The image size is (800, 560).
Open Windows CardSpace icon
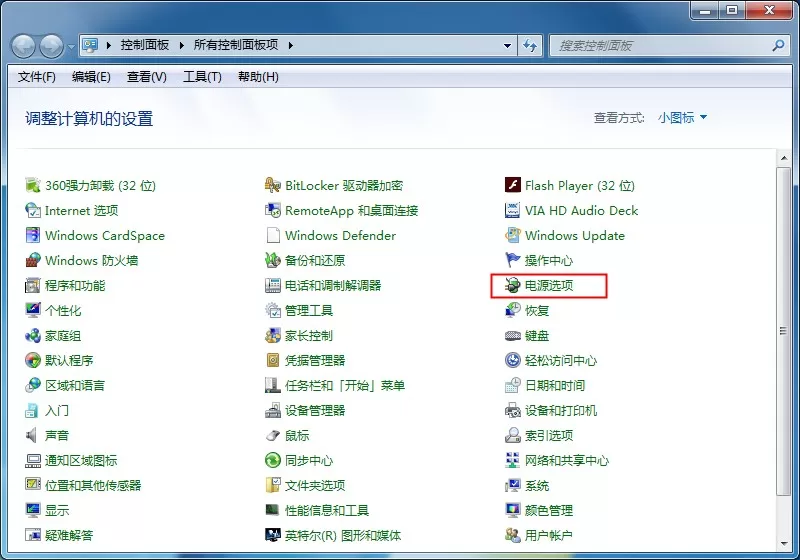tap(33, 235)
